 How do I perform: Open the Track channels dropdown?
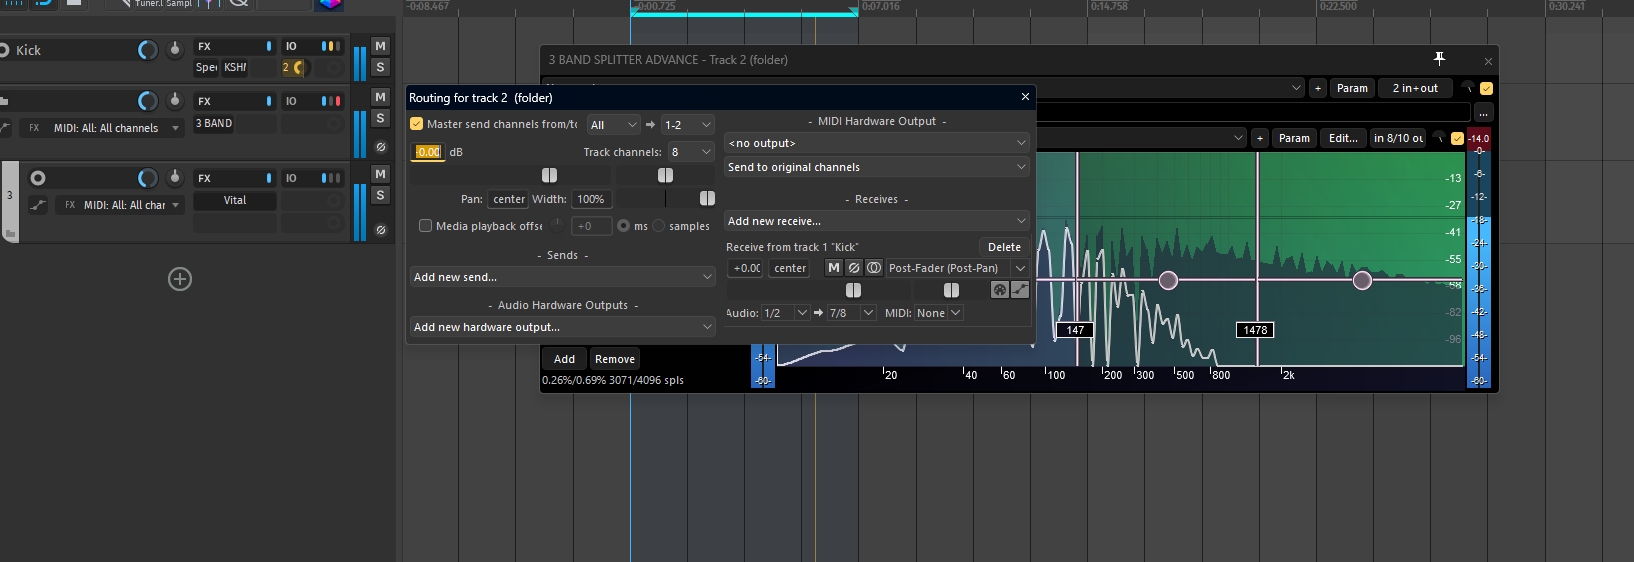coord(691,152)
